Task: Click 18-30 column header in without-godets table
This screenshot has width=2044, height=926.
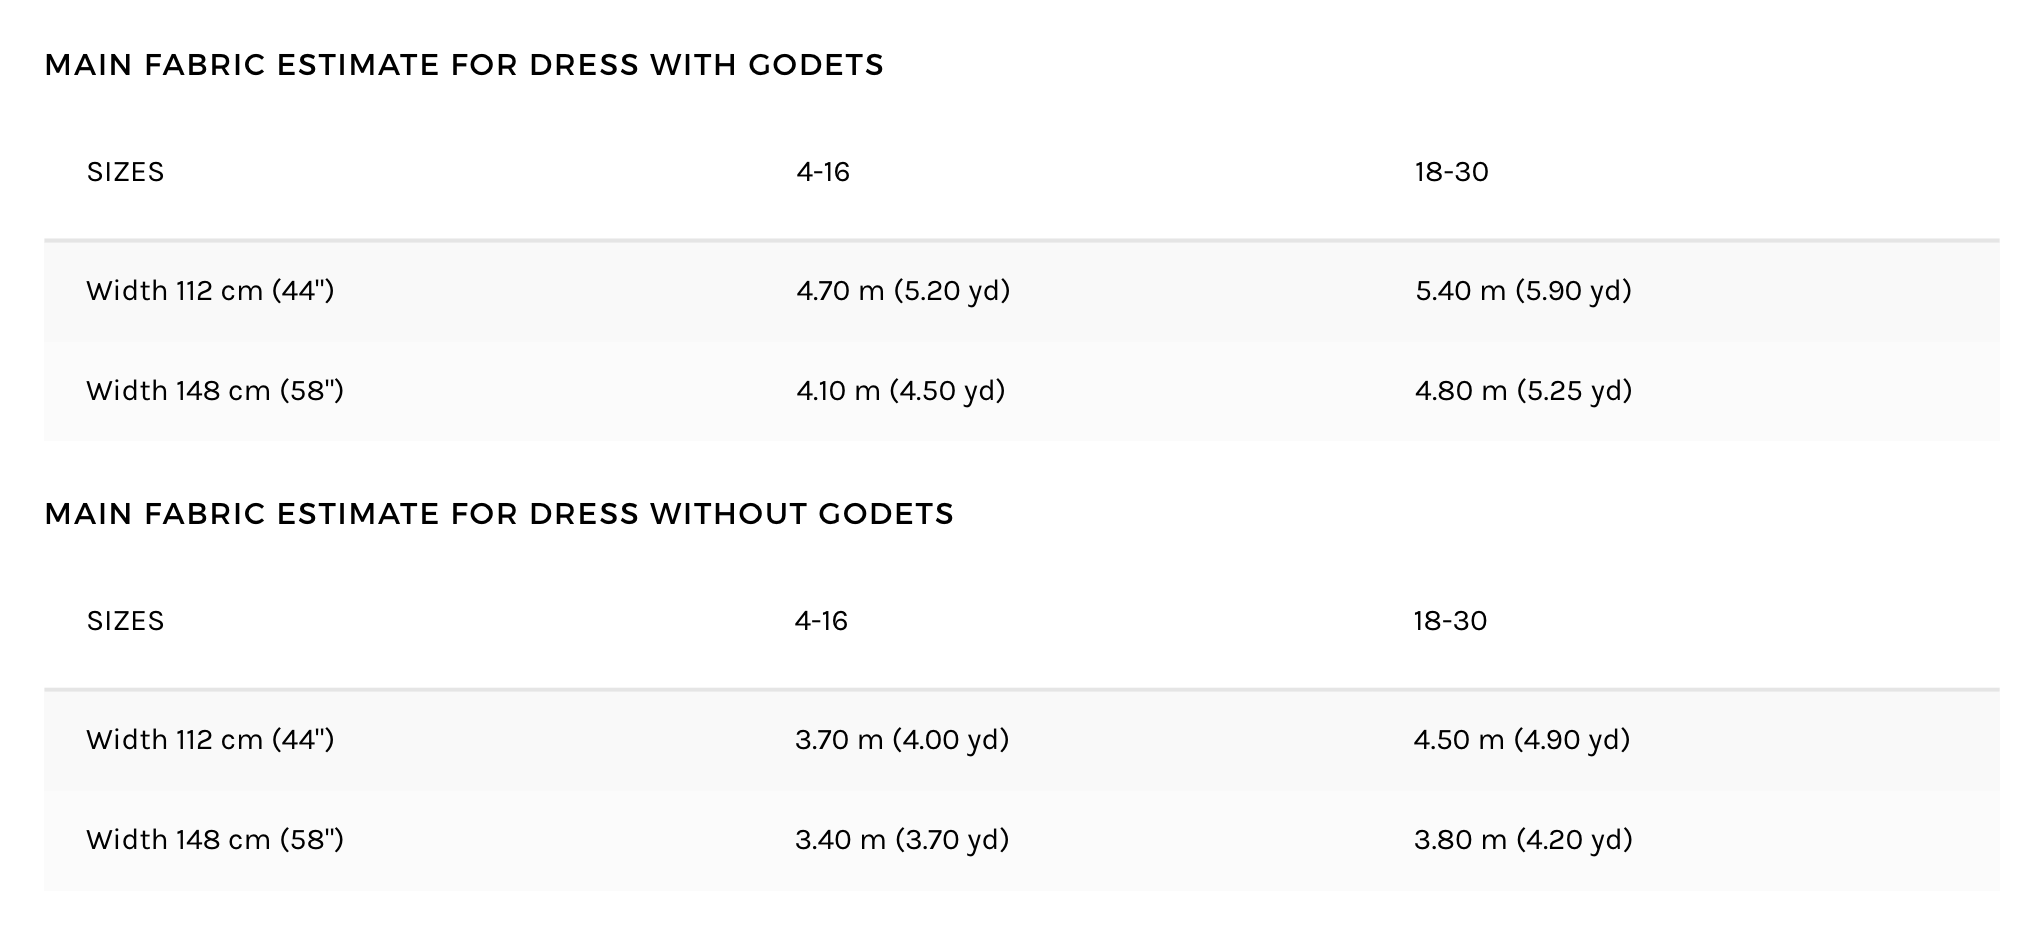Action: [1450, 621]
